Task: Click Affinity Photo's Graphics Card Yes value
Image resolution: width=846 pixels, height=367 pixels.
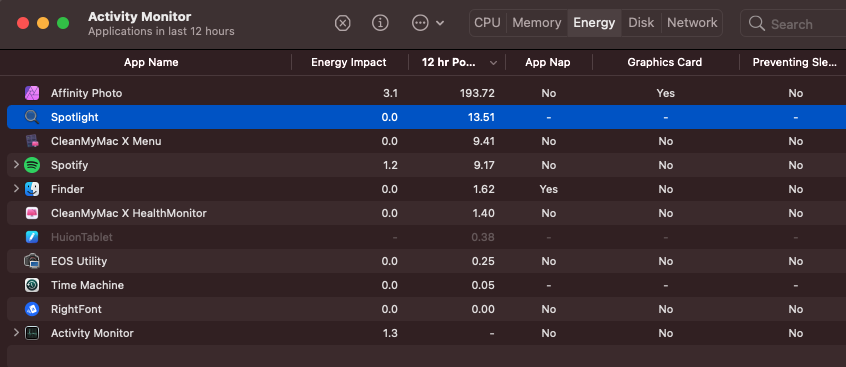Action: click(x=665, y=93)
